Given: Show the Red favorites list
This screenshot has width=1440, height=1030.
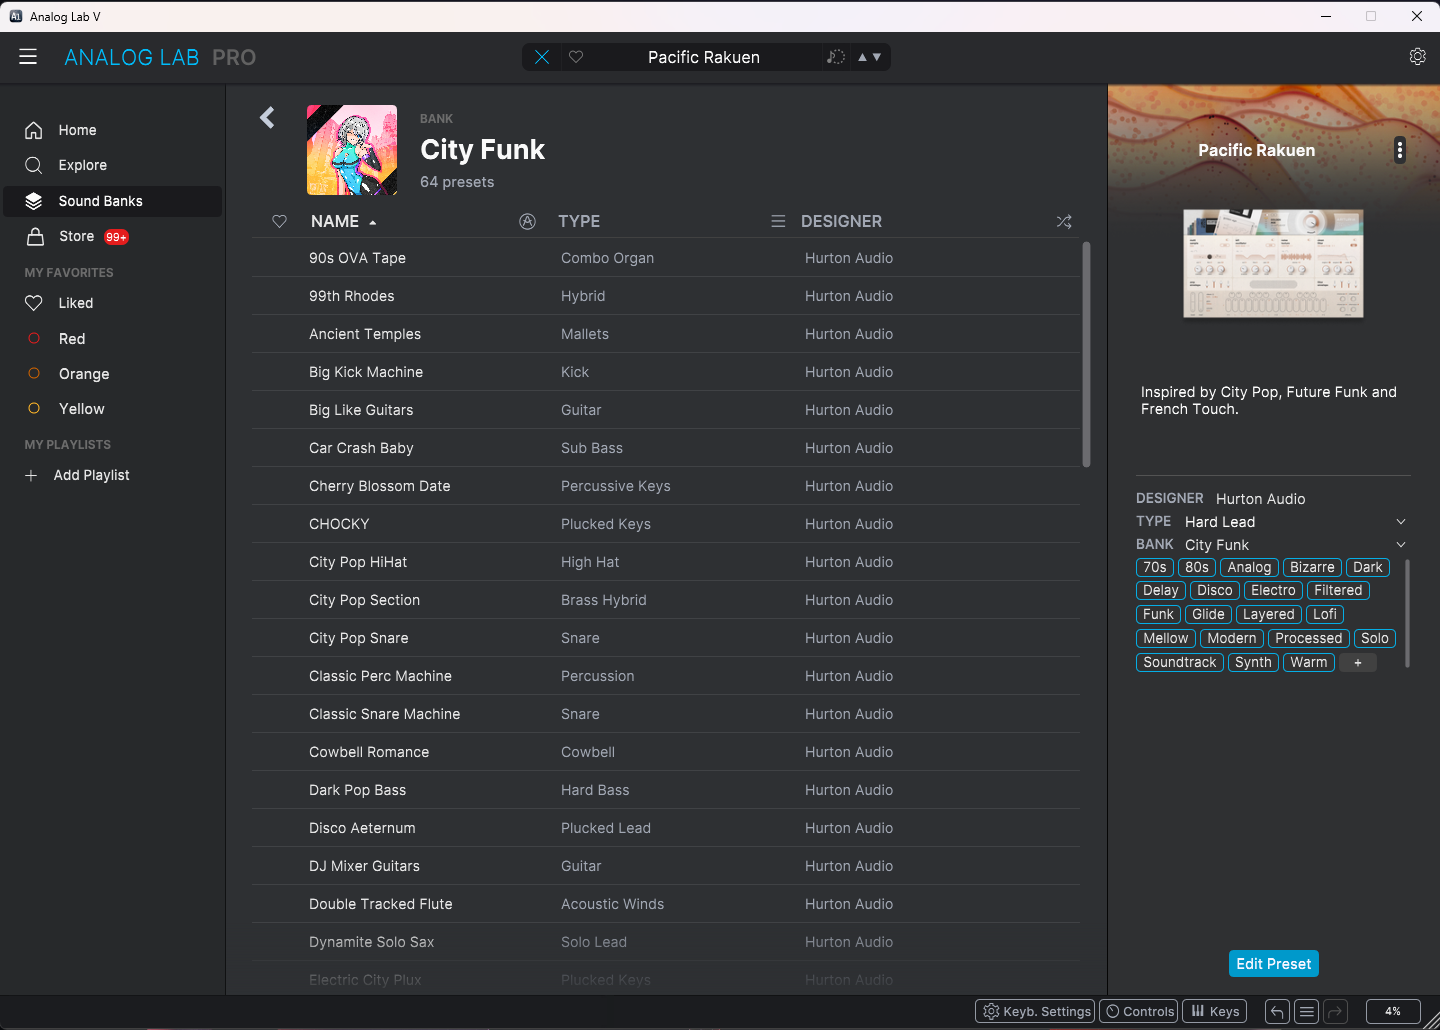Looking at the screenshot, I should [x=113, y=339].
